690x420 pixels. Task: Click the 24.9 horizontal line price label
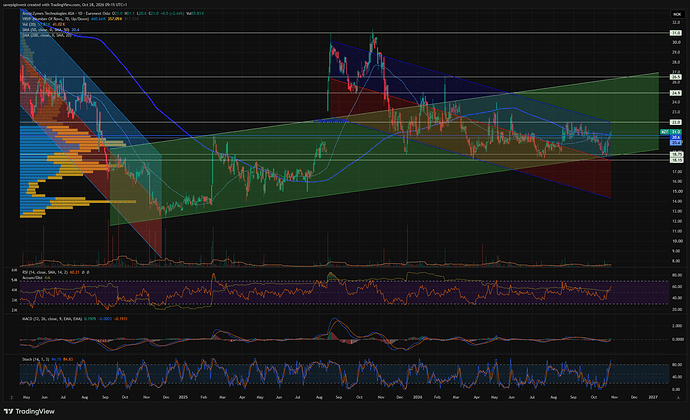(x=675, y=93)
